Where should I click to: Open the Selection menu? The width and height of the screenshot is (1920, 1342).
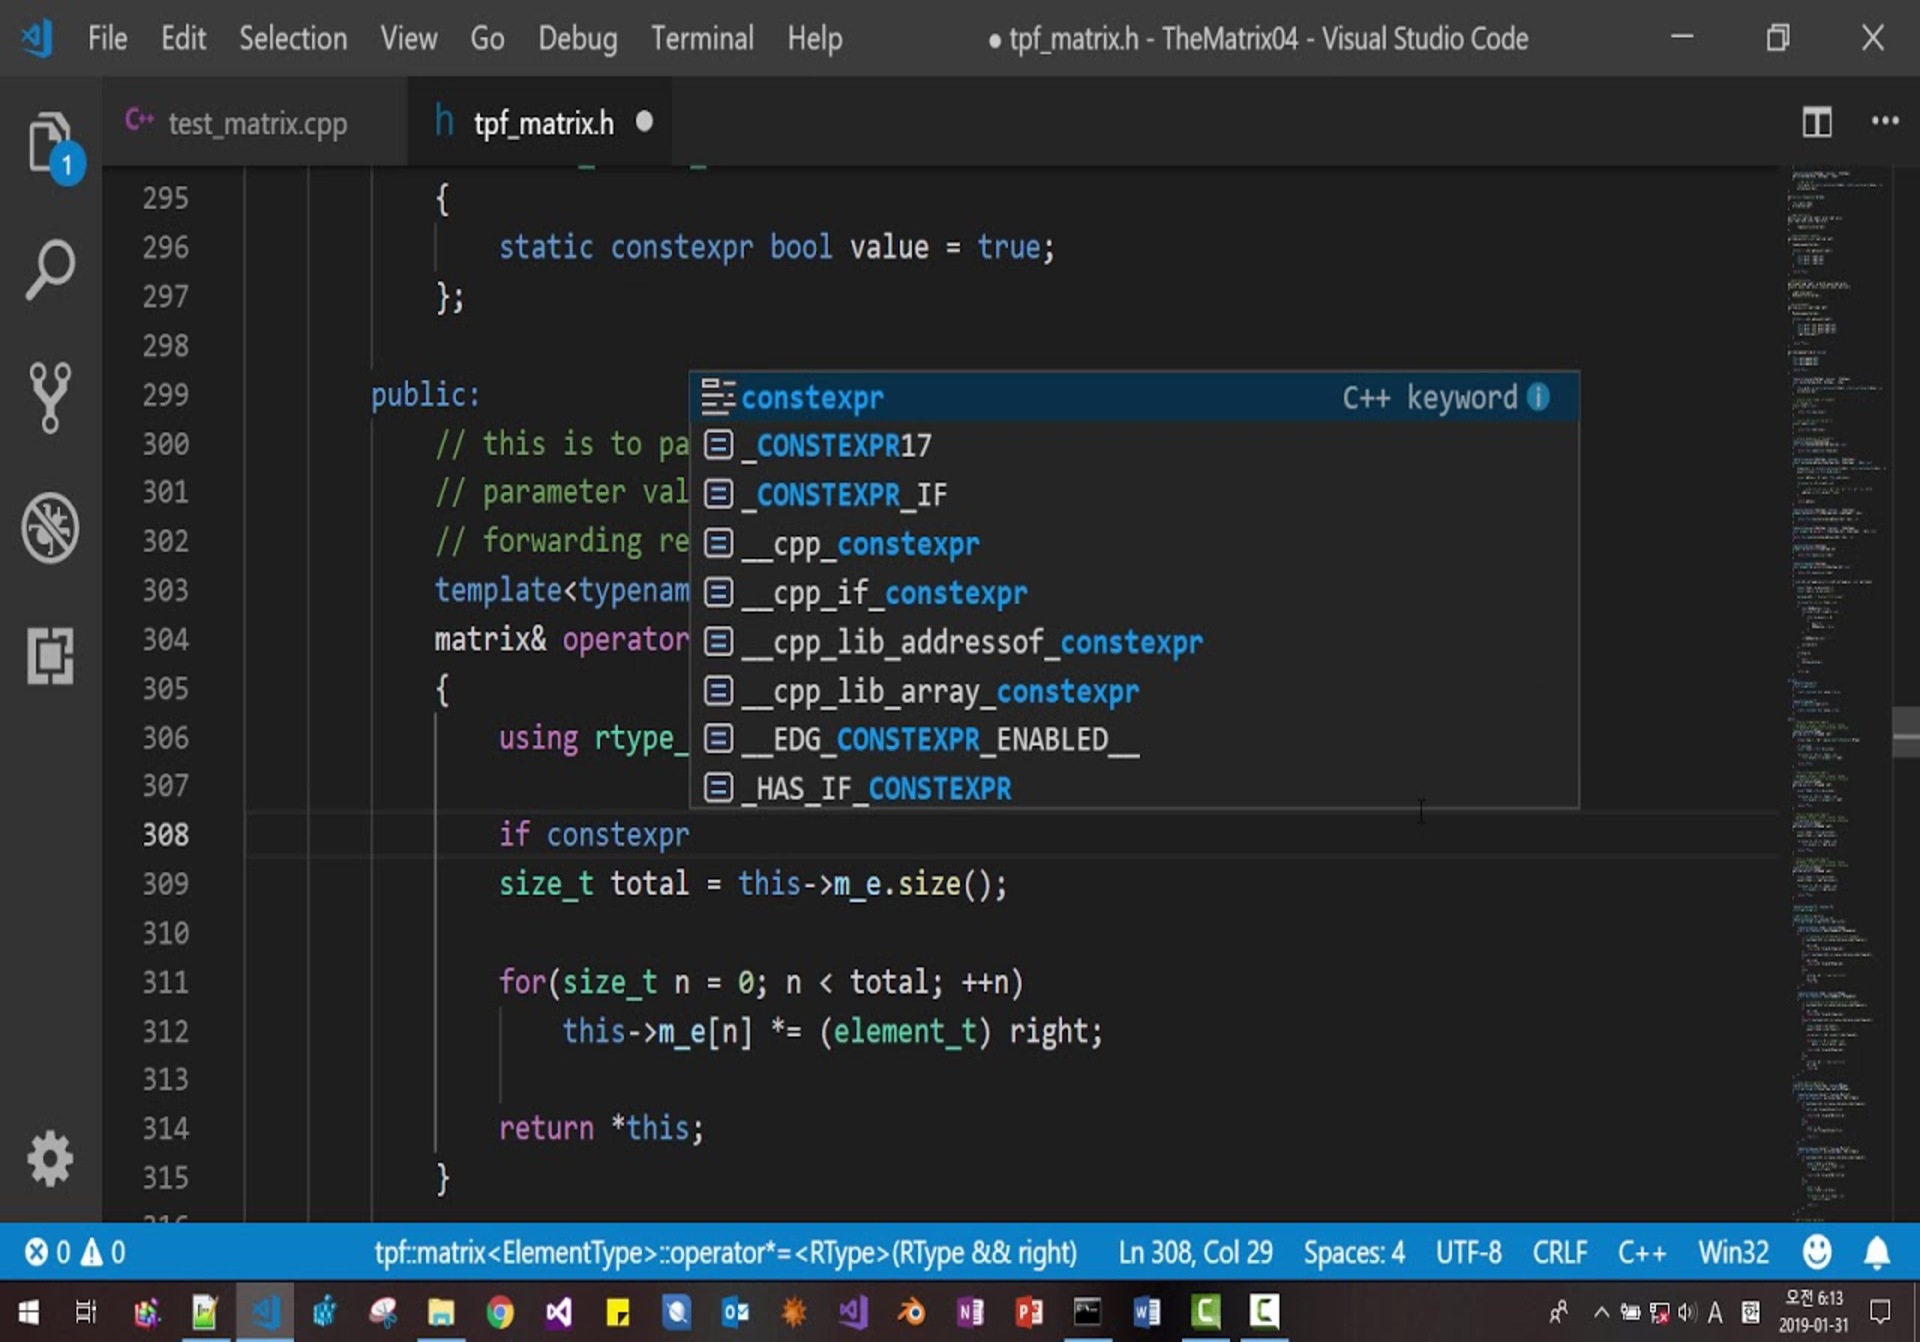[x=293, y=38]
